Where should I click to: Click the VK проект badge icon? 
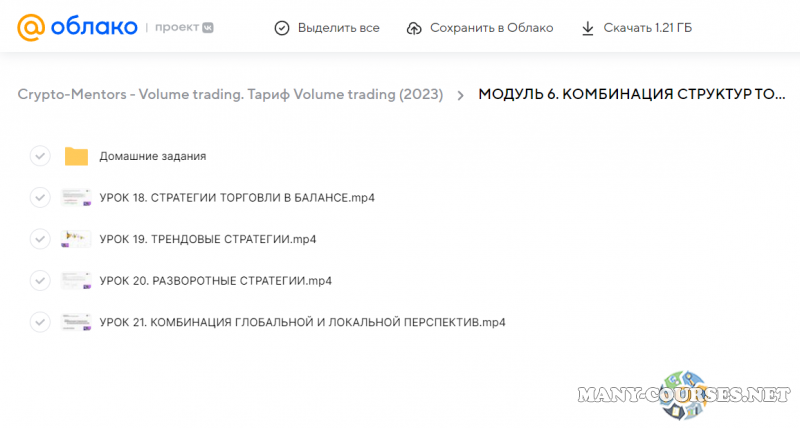point(206,28)
